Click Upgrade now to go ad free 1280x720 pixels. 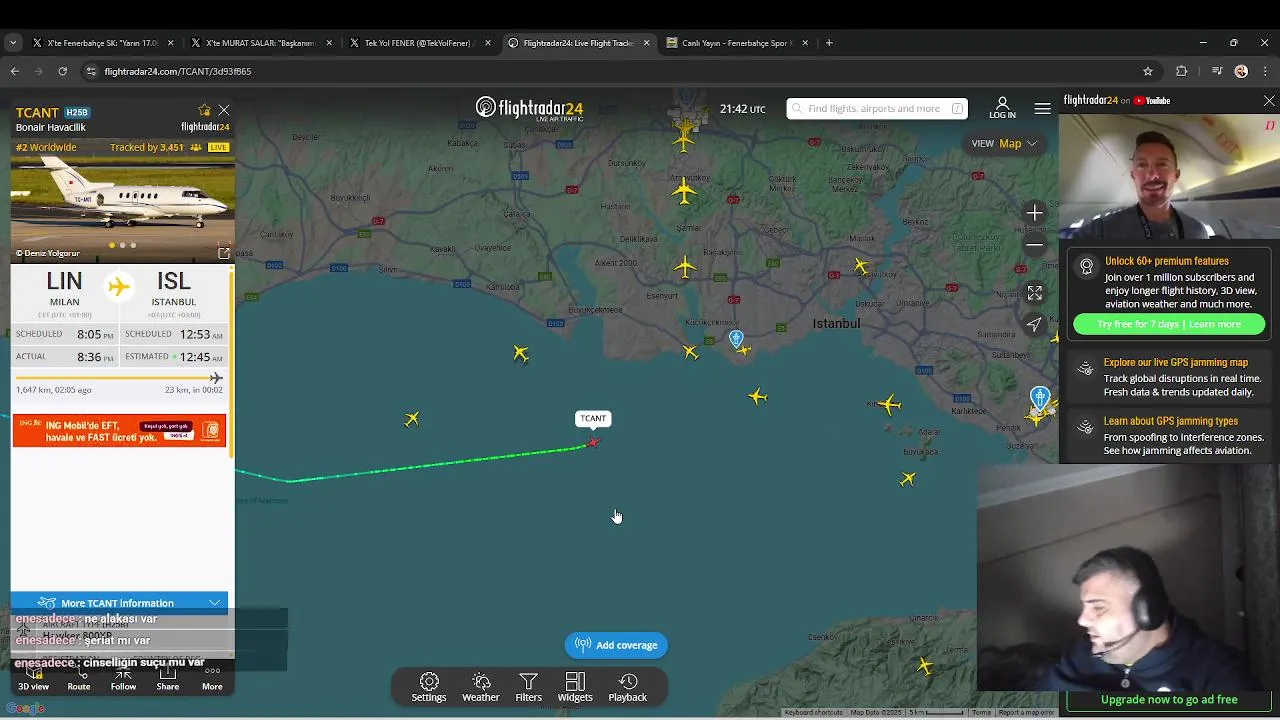(1169, 700)
